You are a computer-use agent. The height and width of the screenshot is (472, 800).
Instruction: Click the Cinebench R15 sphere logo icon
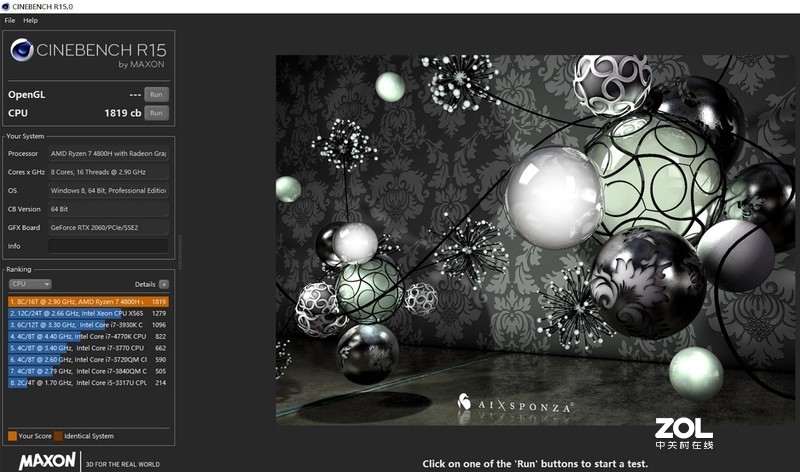click(x=22, y=50)
